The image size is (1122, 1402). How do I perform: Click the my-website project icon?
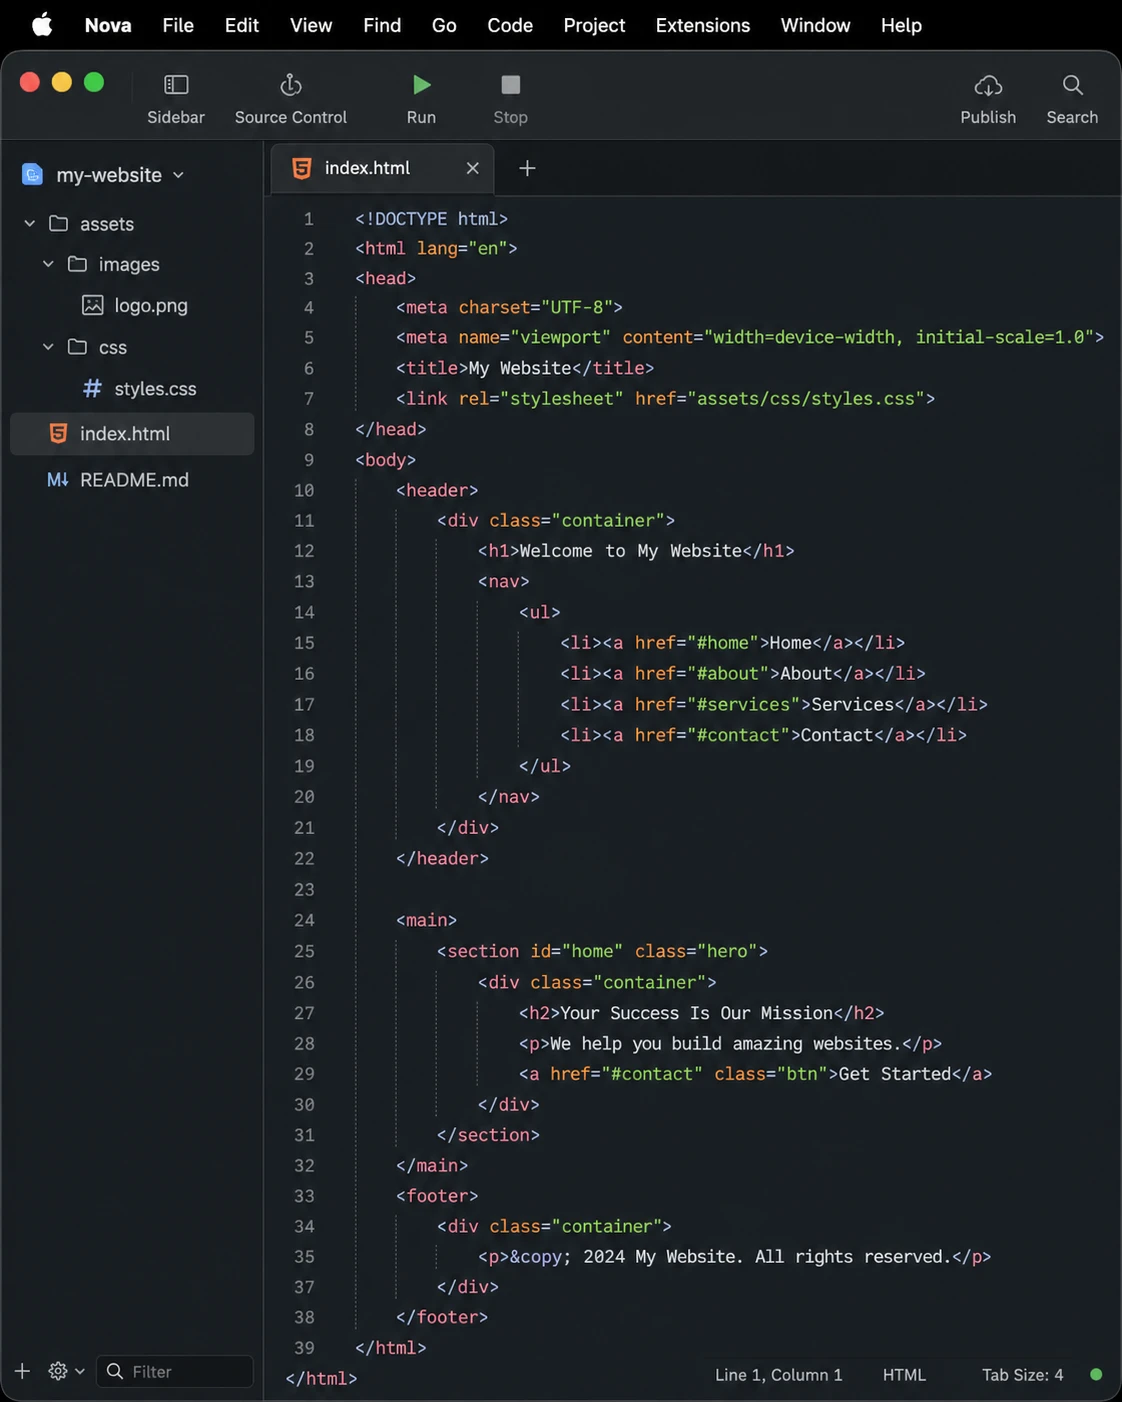tap(33, 175)
